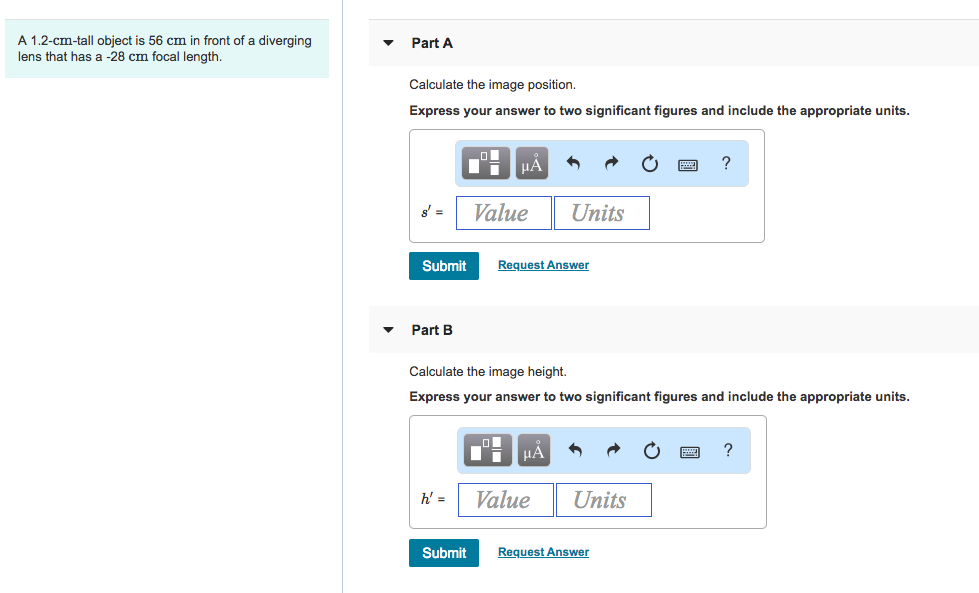Click Request Answer link for Part B
979x593 pixels.
543,552
